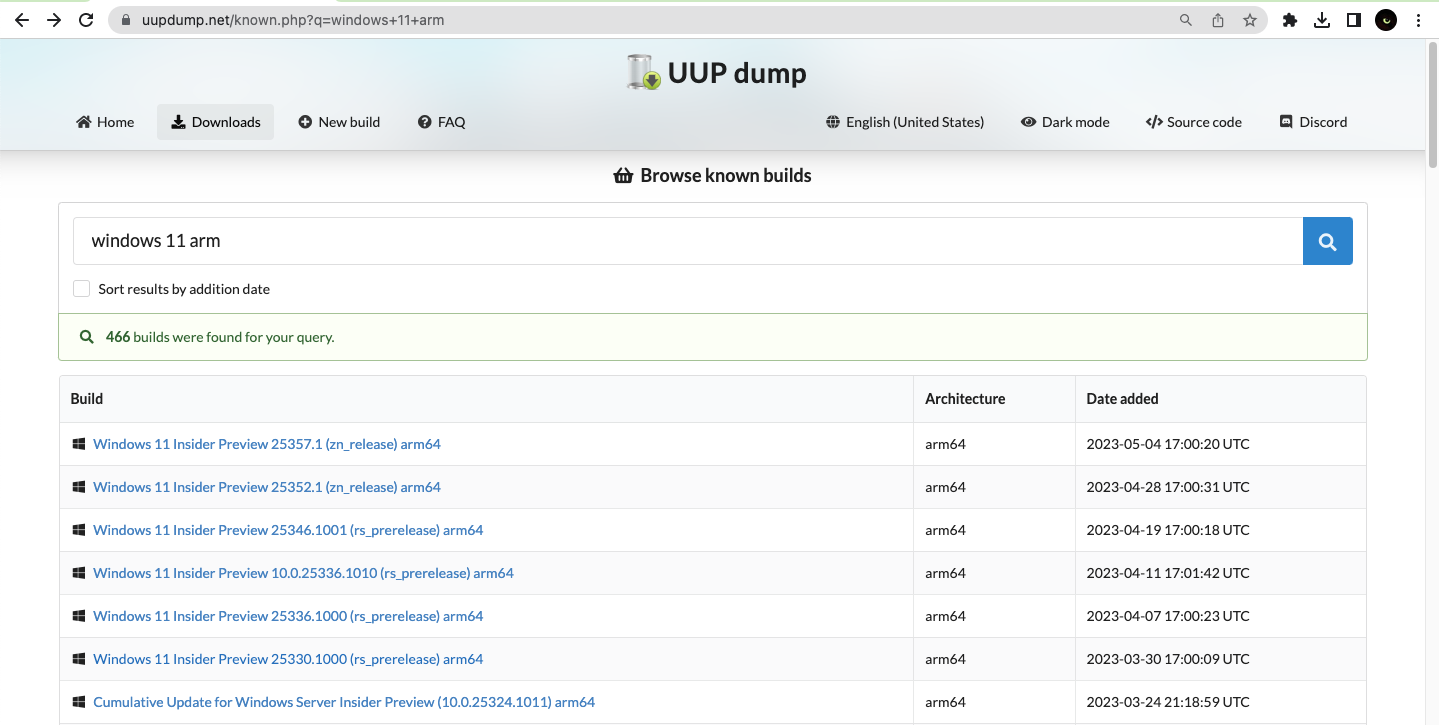
Task: Click the Windows icon beside build 25346.1001
Action: tap(79, 530)
